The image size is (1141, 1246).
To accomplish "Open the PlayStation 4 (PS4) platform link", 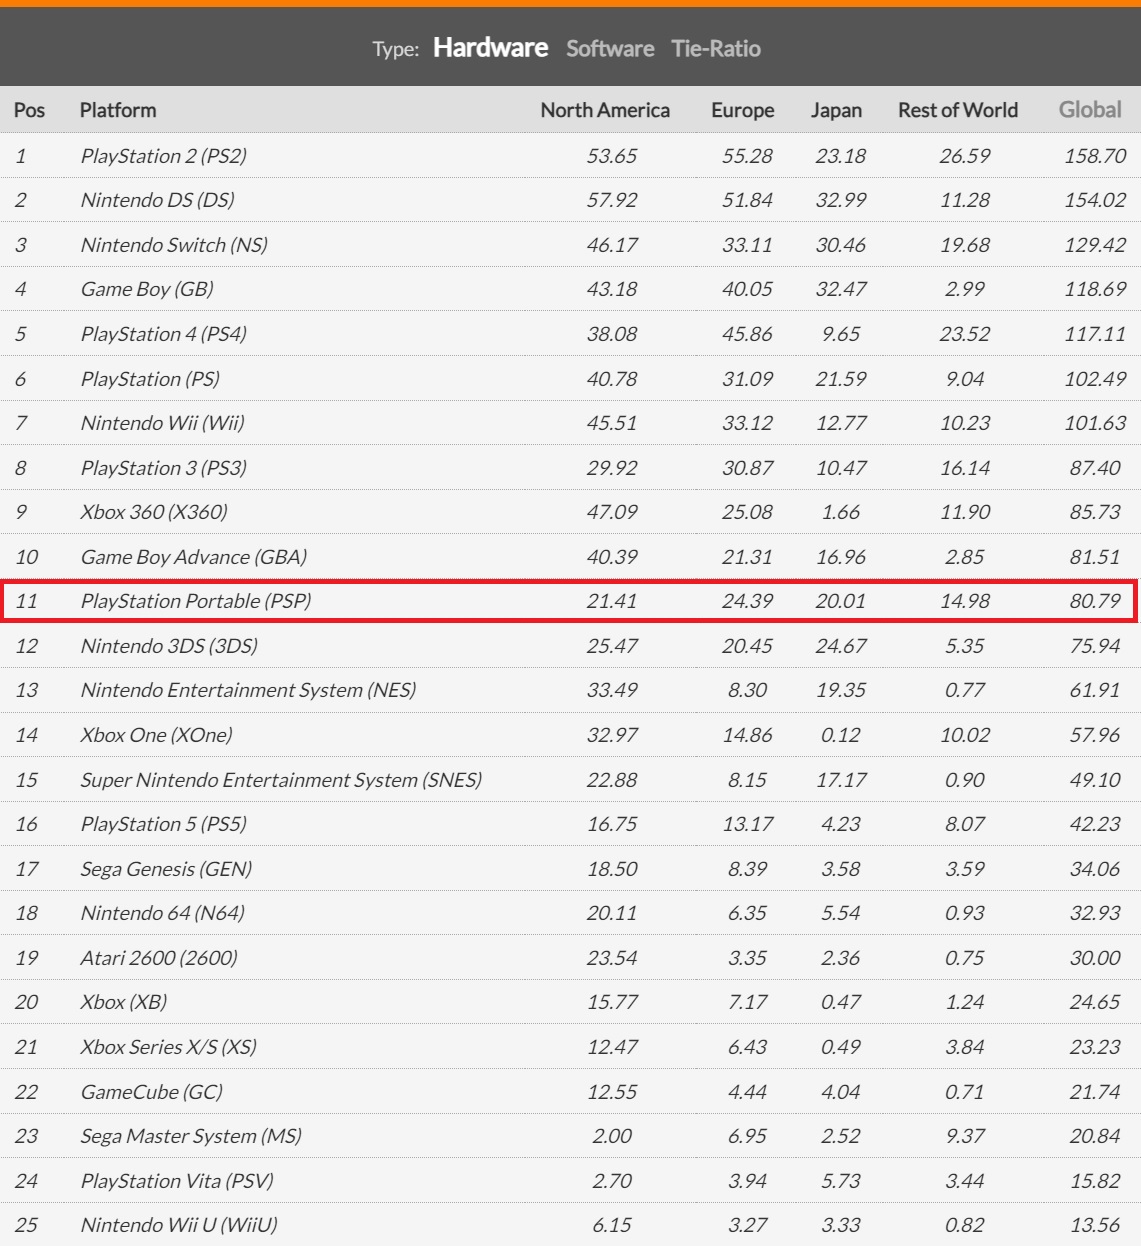I will point(164,334).
